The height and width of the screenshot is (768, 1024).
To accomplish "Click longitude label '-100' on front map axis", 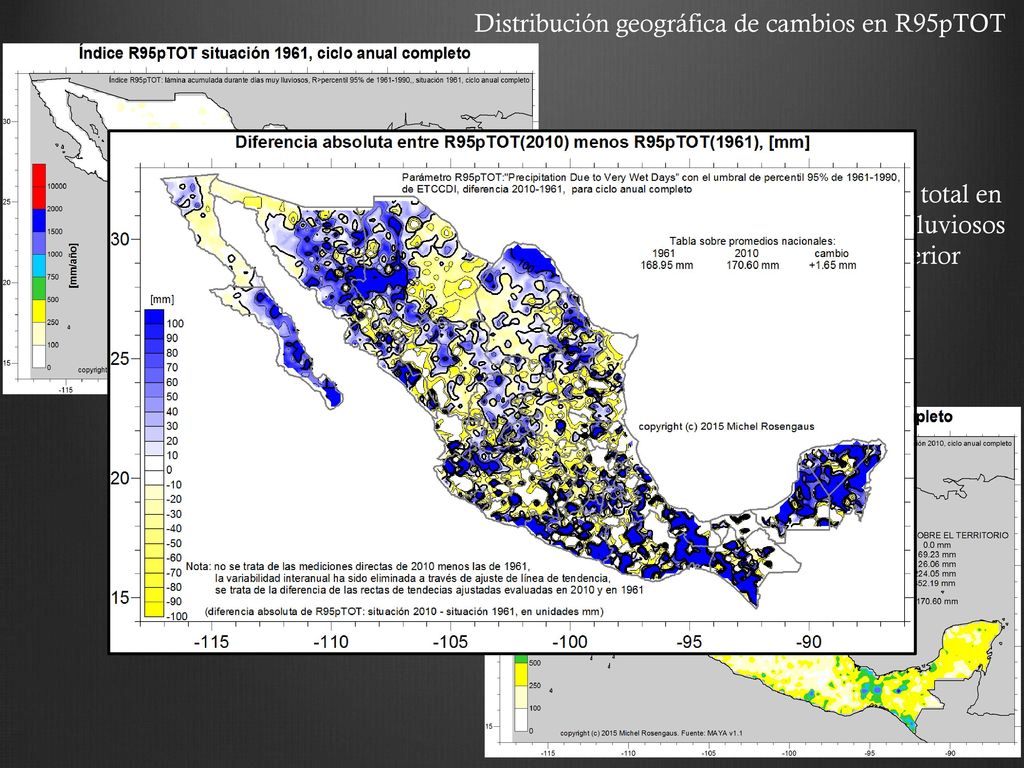I will [569, 642].
